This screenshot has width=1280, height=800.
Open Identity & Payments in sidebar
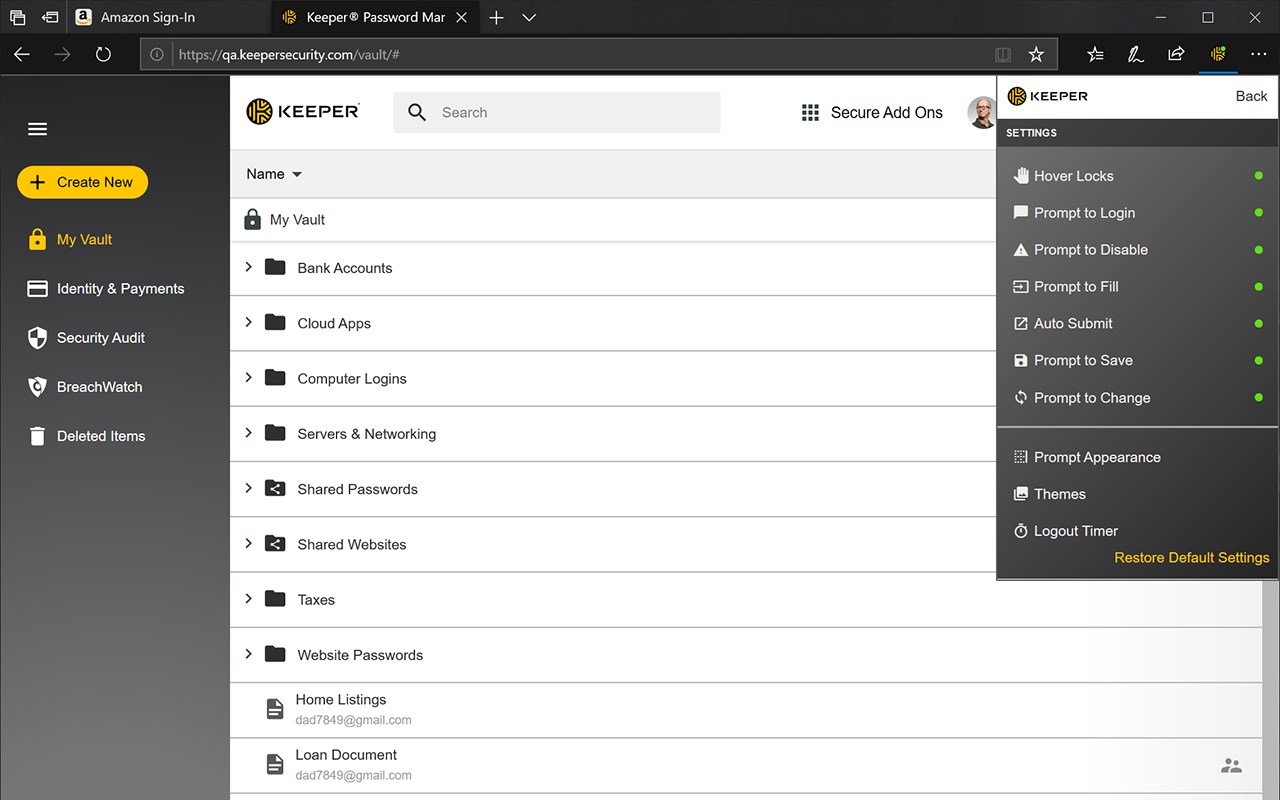pos(106,289)
